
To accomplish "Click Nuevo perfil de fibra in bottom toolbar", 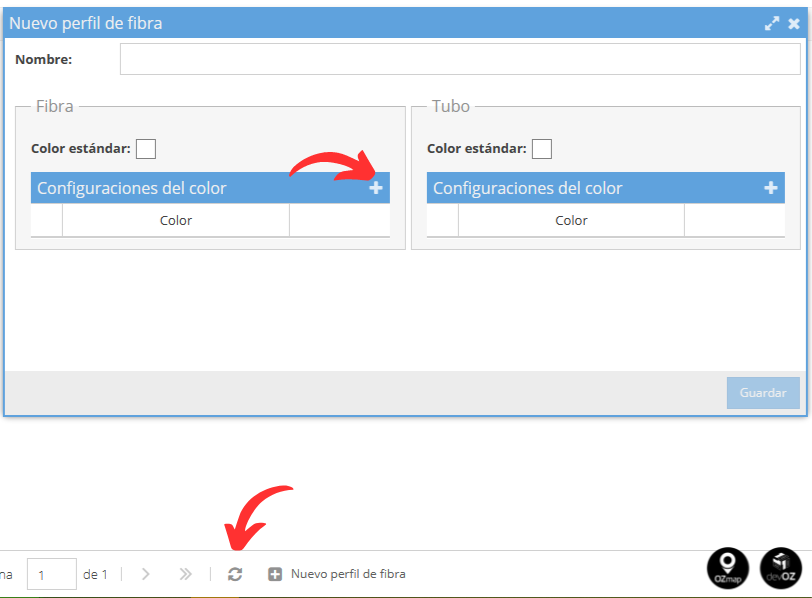I will [337, 574].
